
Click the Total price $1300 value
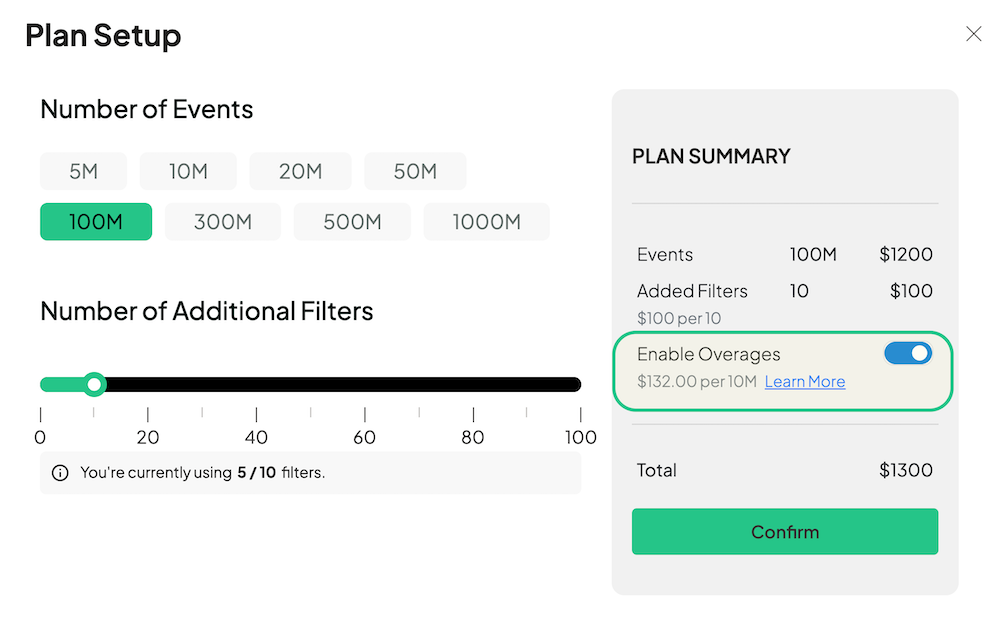[905, 470]
